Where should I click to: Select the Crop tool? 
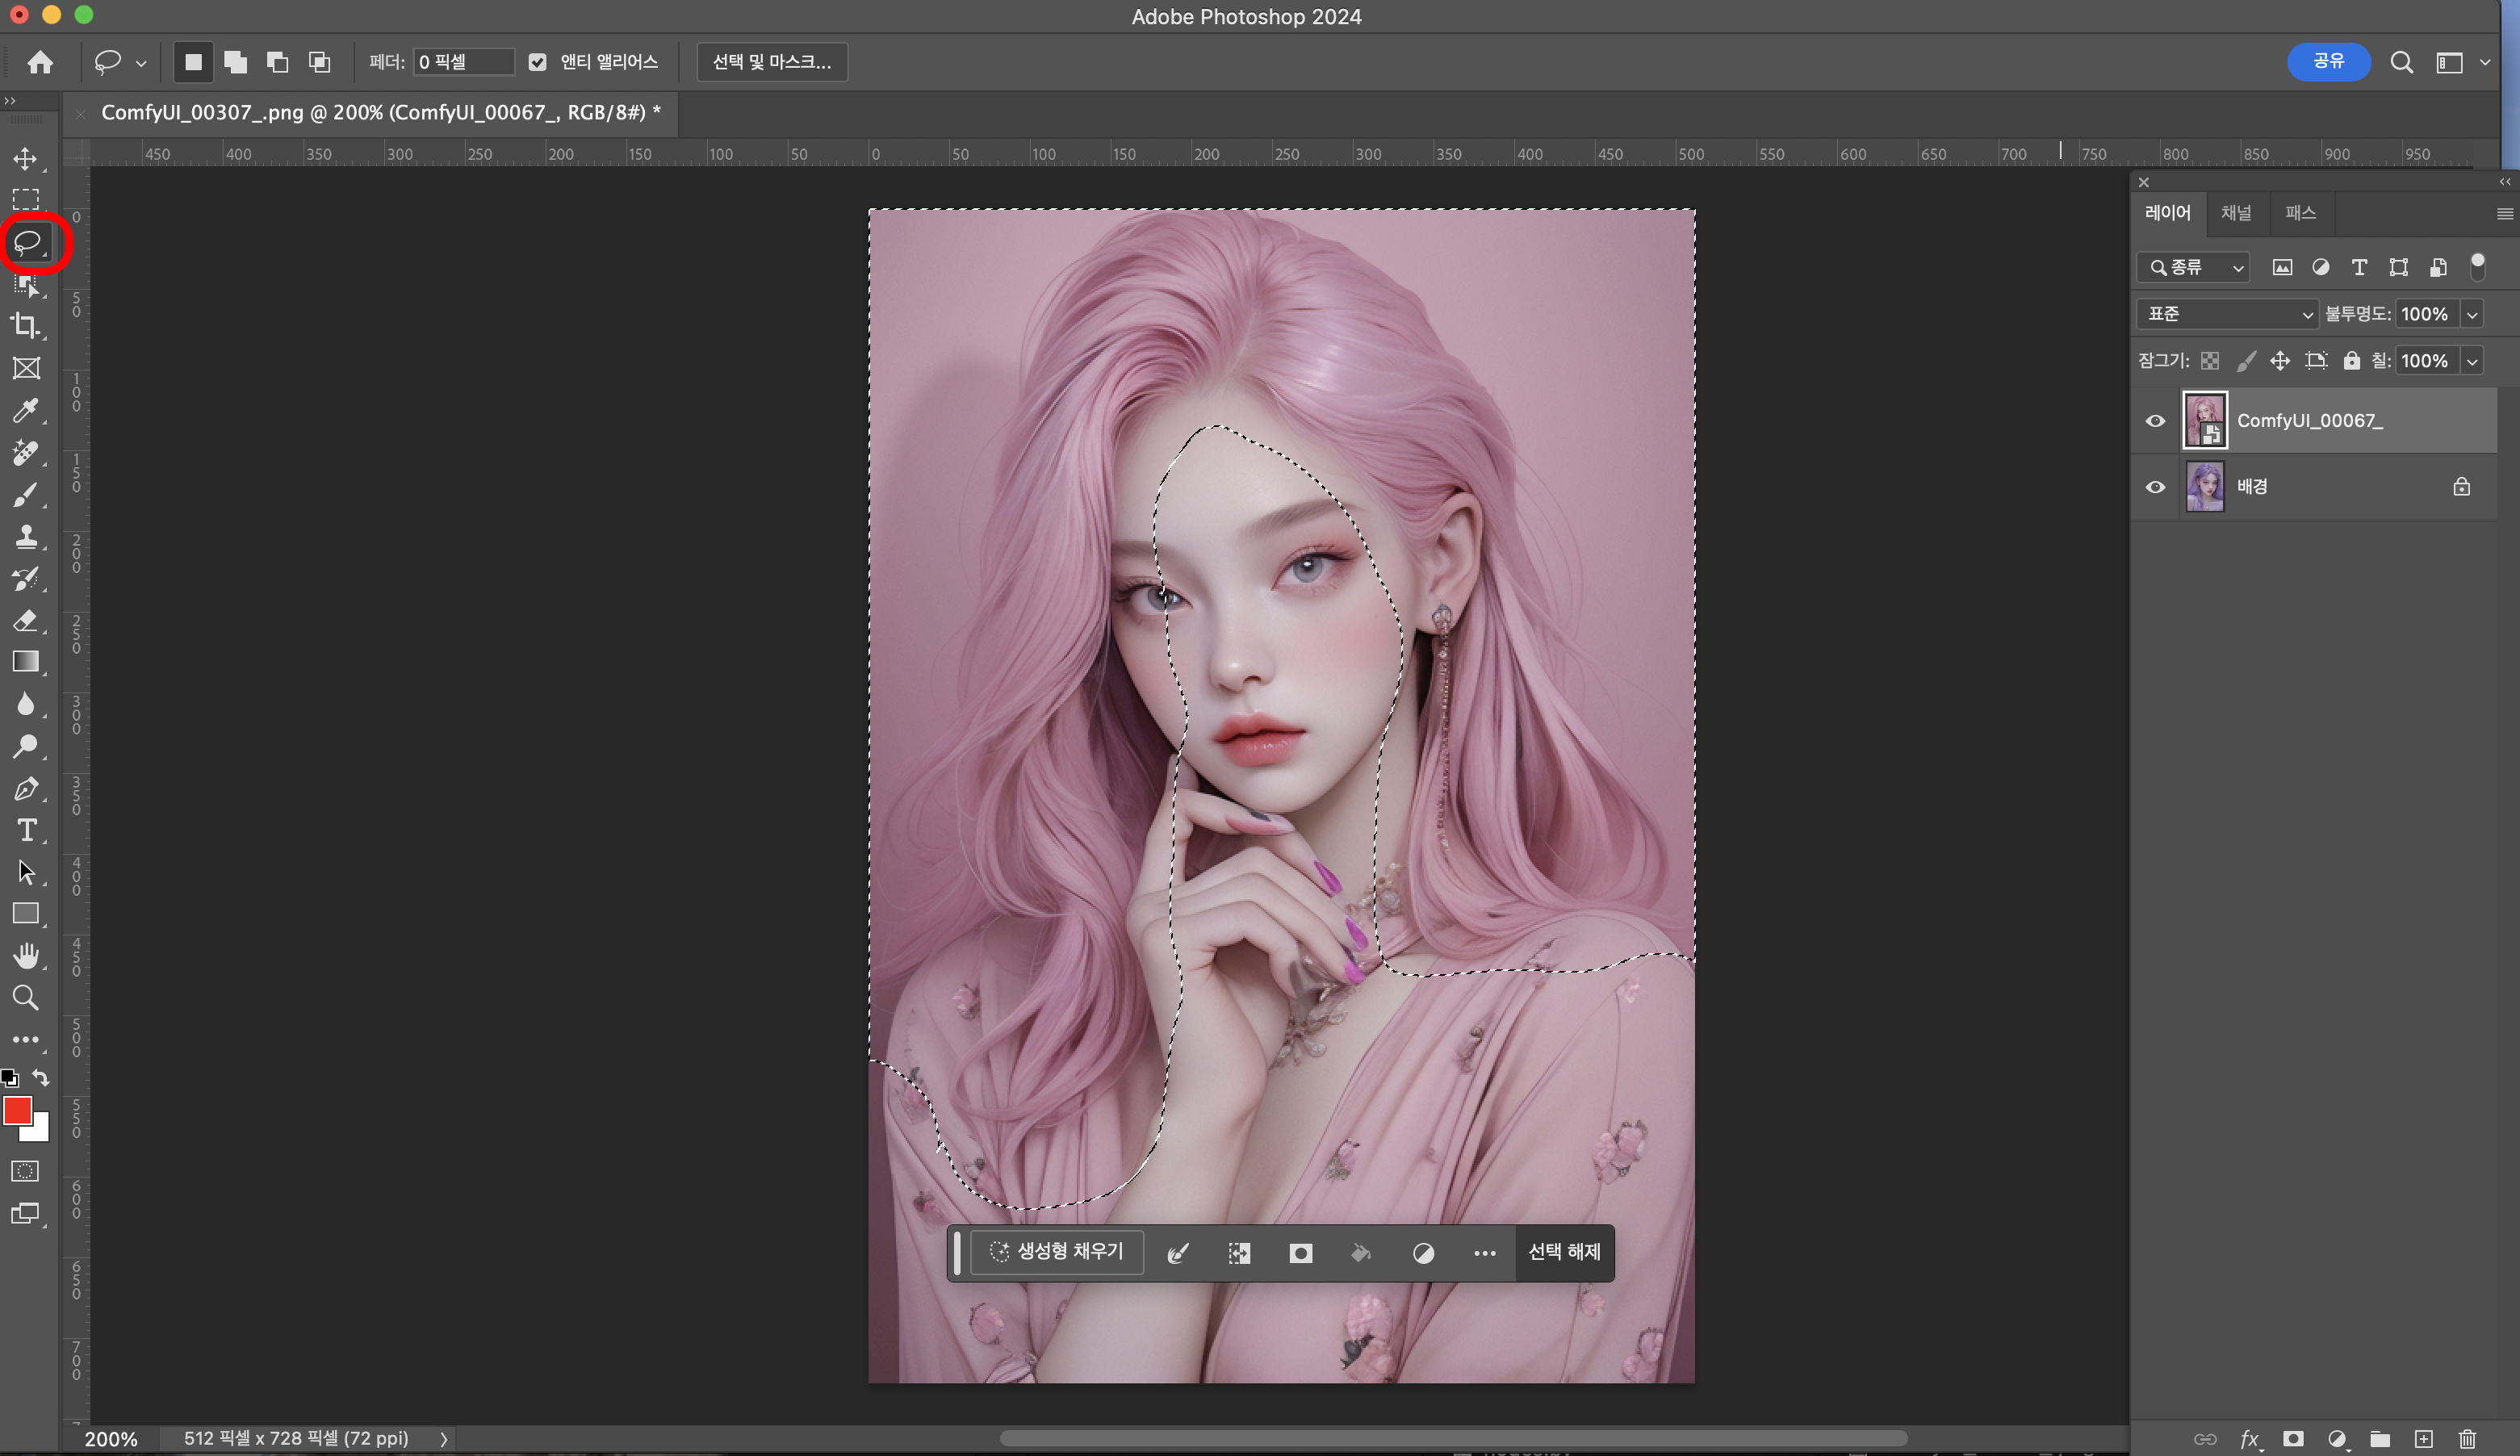(x=26, y=326)
